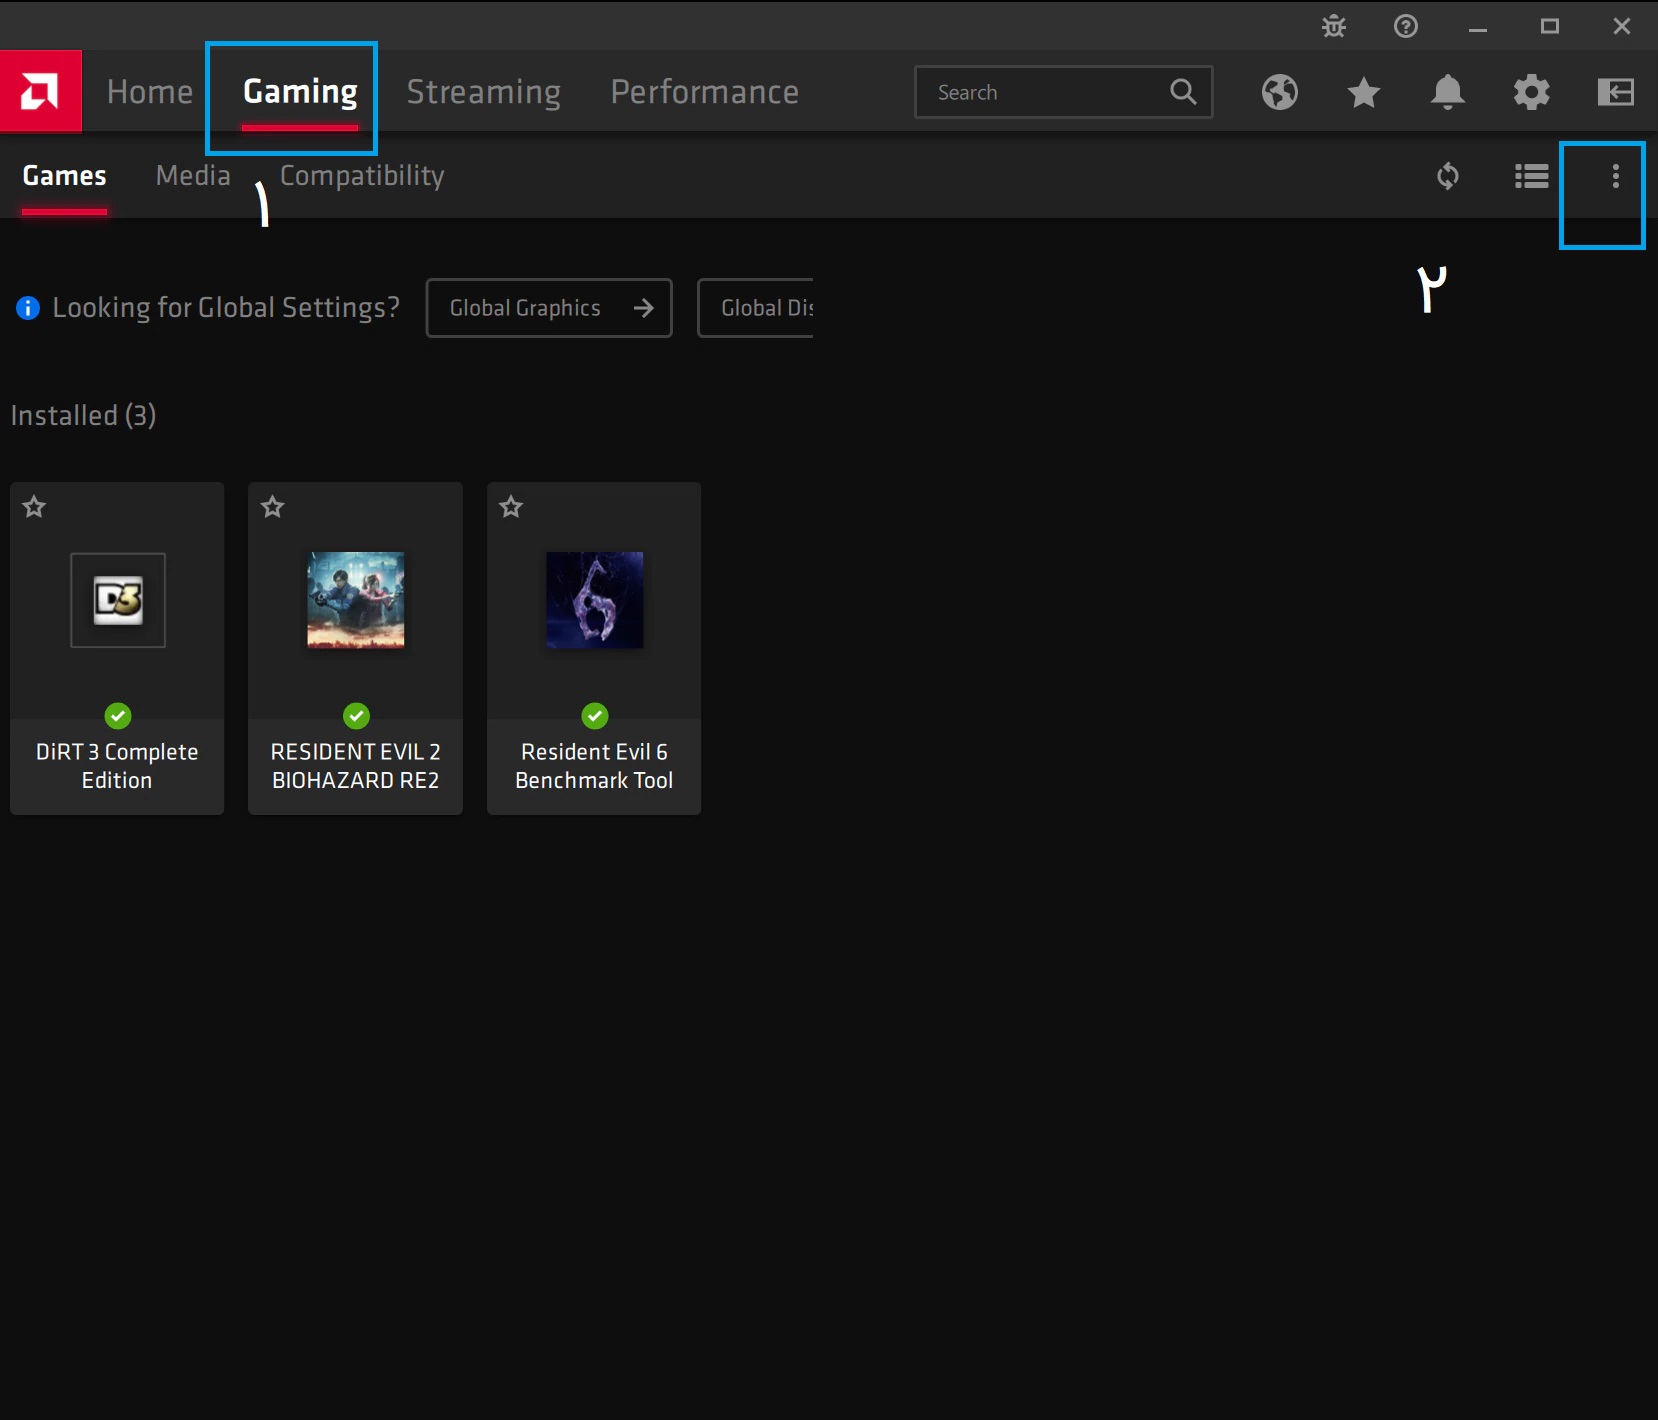This screenshot has height=1420, width=1658.
Task: Switch to list view layout
Action: [x=1531, y=177]
